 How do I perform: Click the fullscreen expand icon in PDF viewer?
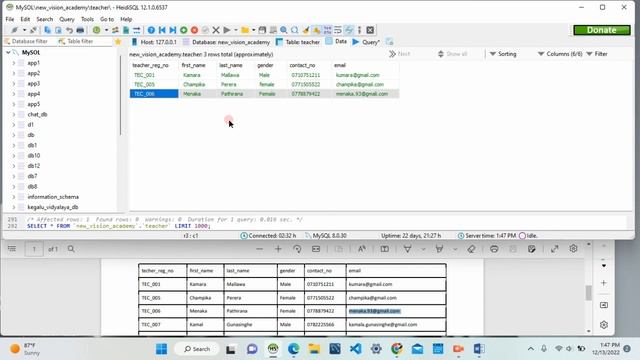tap(554, 249)
